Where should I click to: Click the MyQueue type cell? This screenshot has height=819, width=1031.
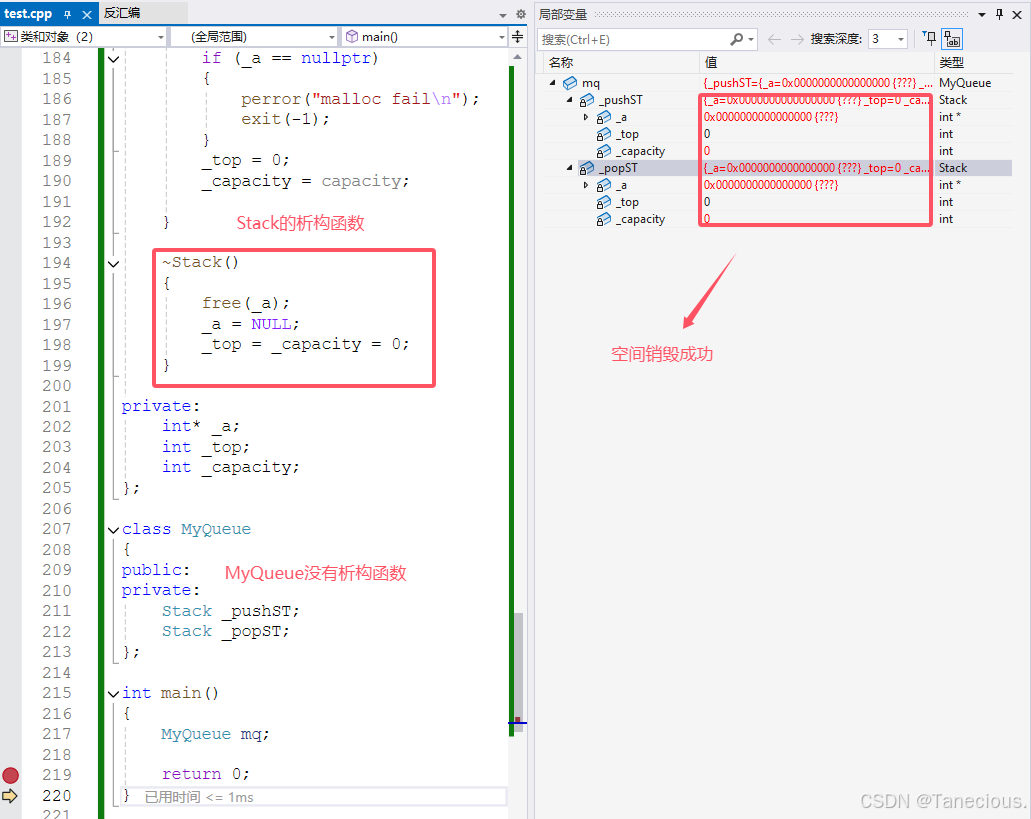(x=965, y=83)
